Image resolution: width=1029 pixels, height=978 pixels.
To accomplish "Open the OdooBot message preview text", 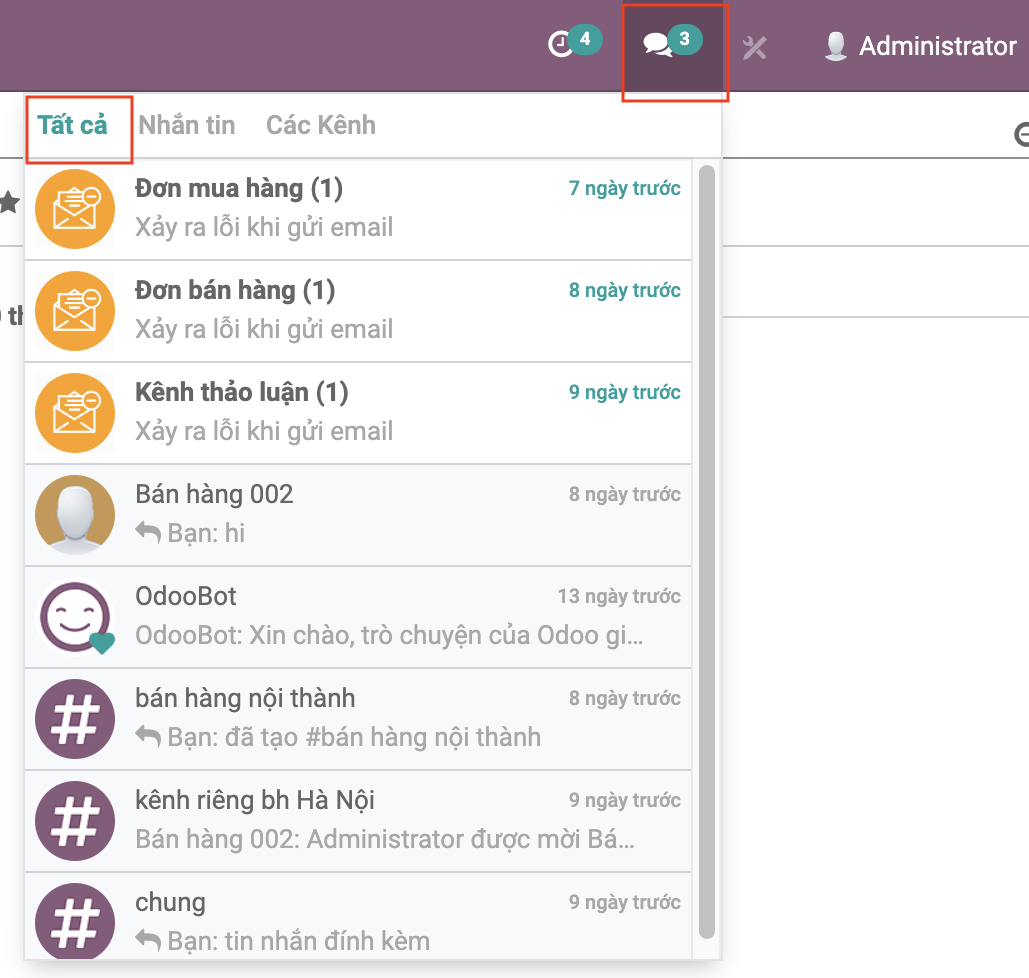I will click(389, 635).
